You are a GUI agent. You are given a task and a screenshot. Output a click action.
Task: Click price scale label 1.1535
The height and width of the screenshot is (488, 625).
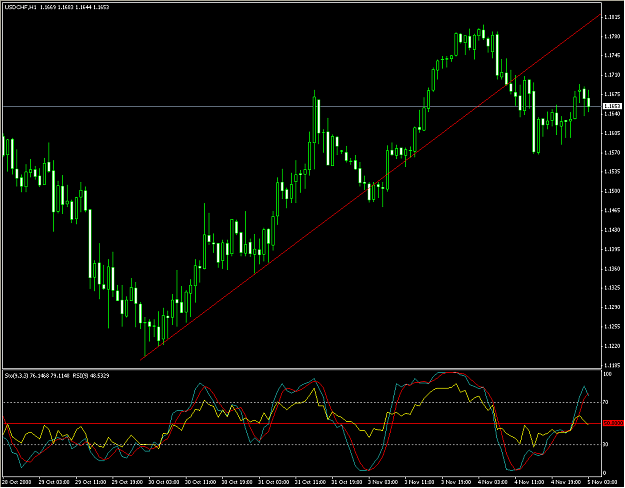(612, 172)
